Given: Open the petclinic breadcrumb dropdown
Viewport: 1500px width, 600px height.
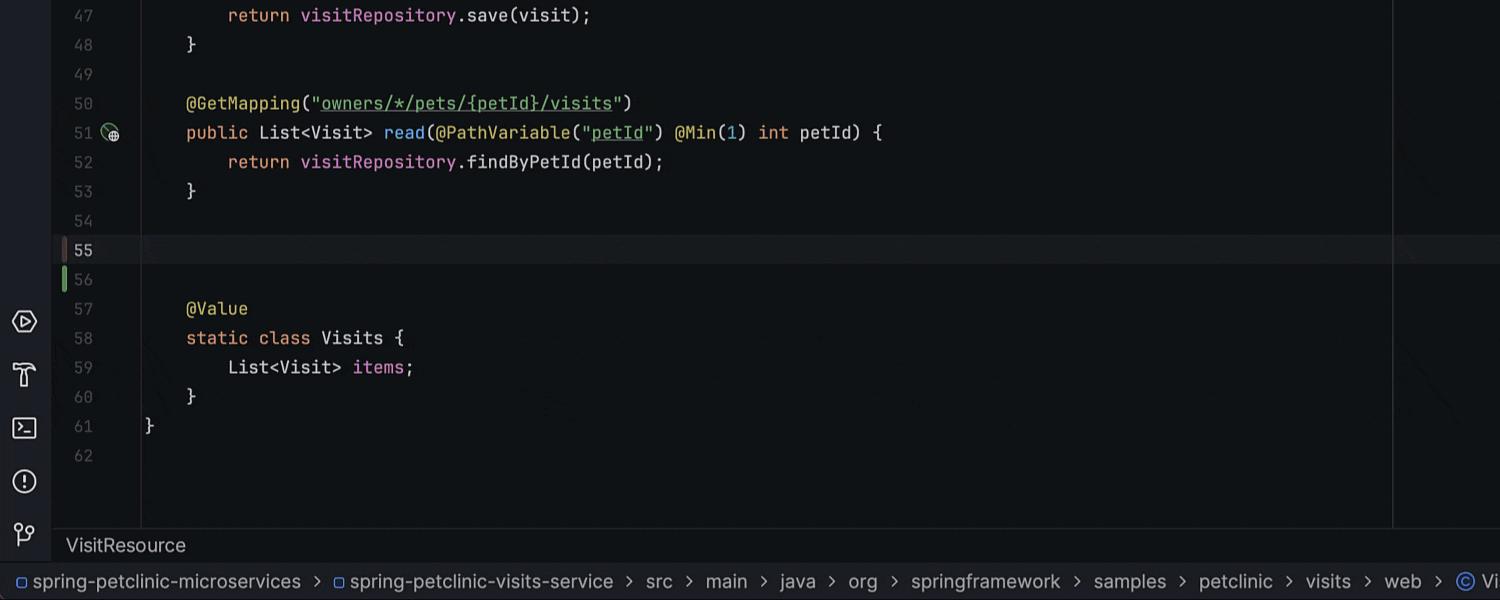Looking at the screenshot, I should click(x=1235, y=581).
